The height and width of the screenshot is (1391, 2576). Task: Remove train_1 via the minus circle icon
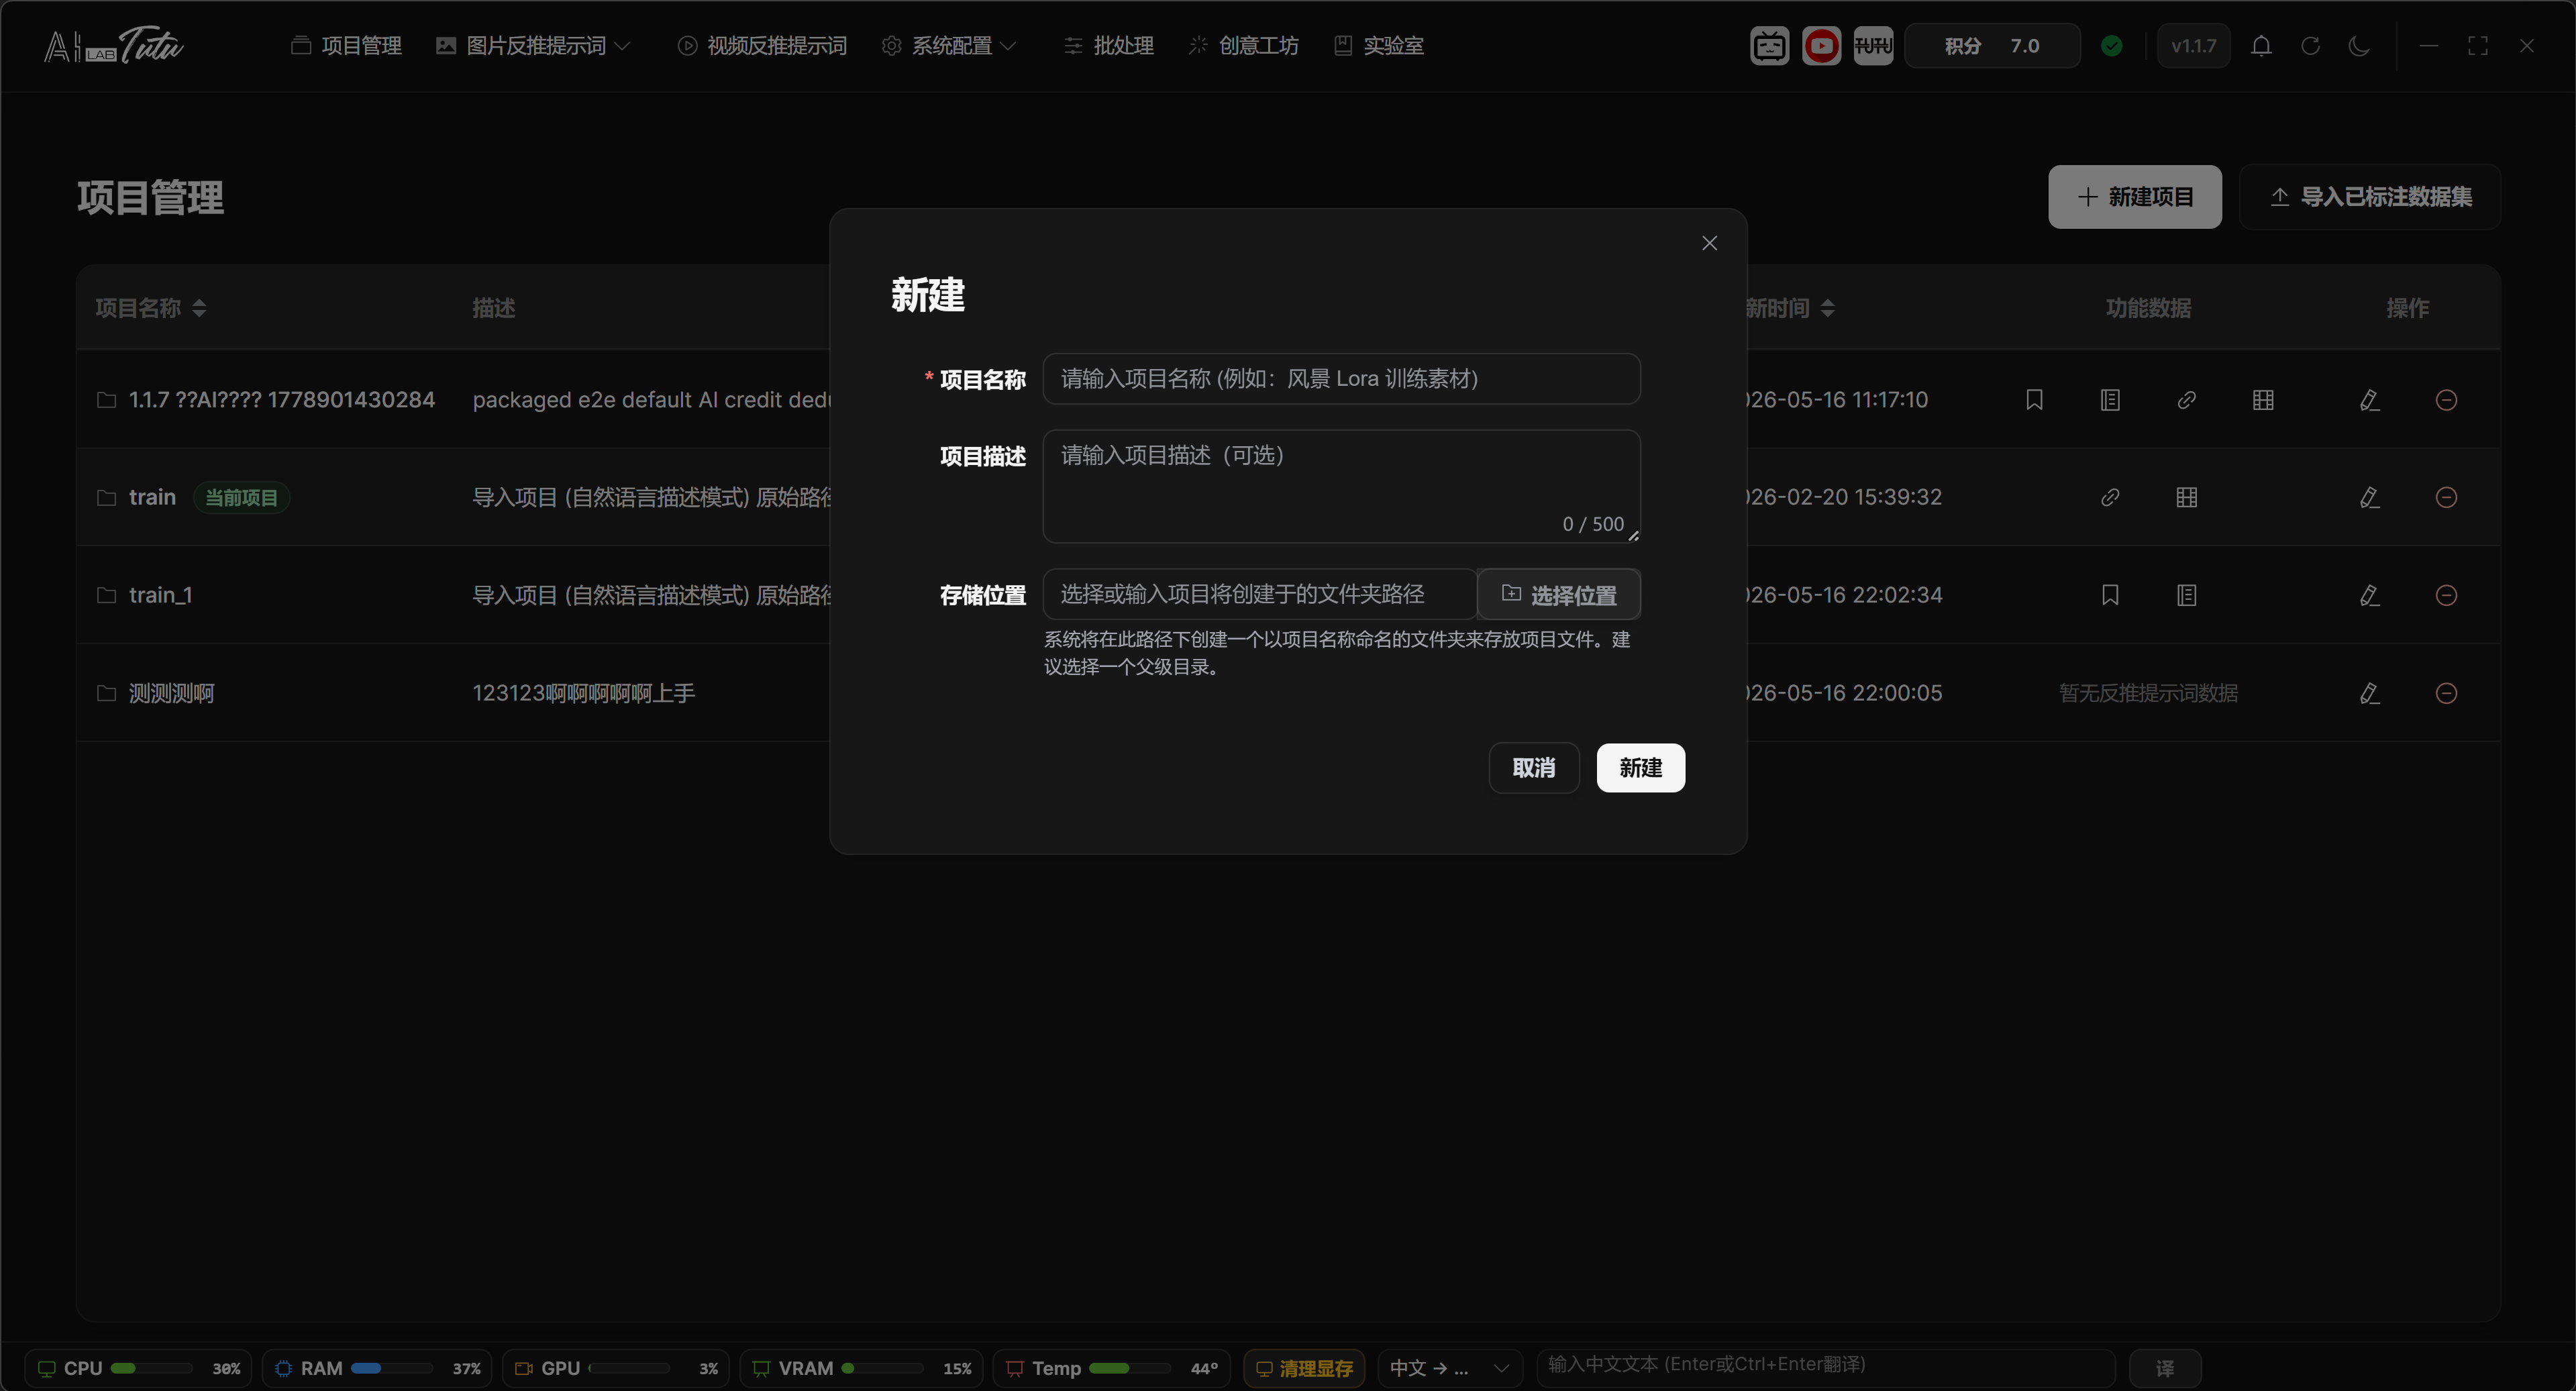tap(2446, 595)
